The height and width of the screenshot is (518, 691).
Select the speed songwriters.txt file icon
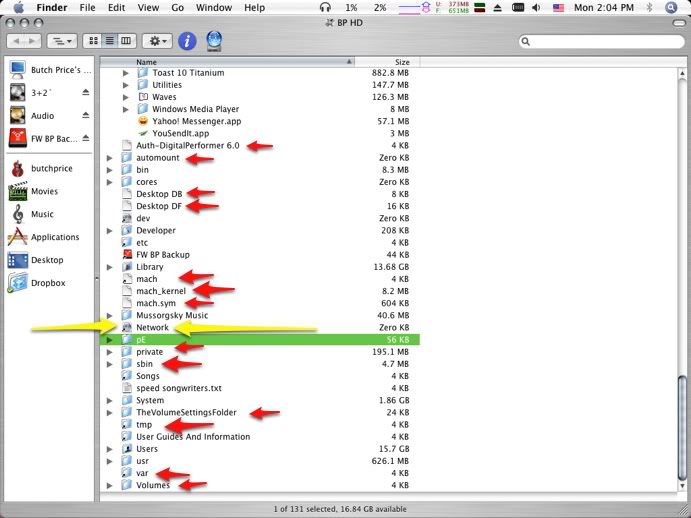coord(127,388)
